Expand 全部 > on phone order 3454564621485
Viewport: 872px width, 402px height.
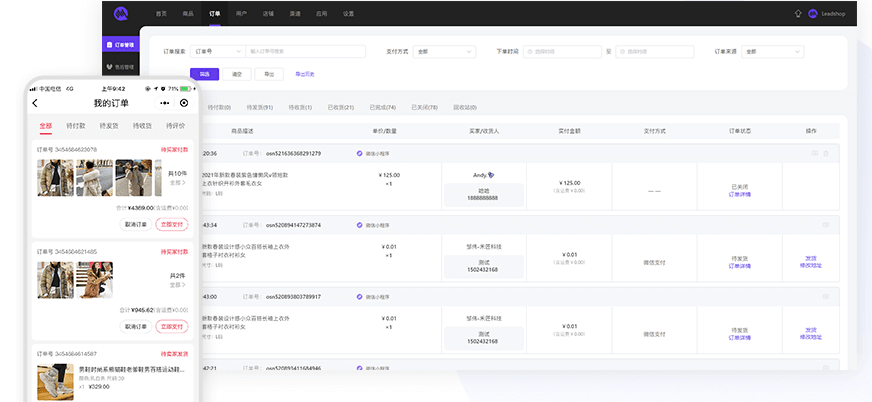click(x=177, y=285)
